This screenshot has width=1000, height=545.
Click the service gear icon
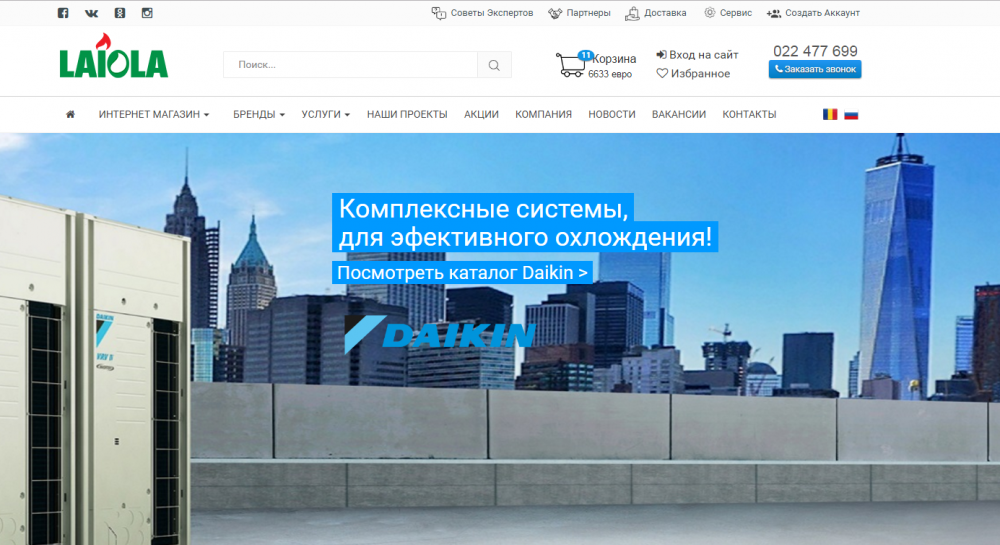(x=709, y=13)
